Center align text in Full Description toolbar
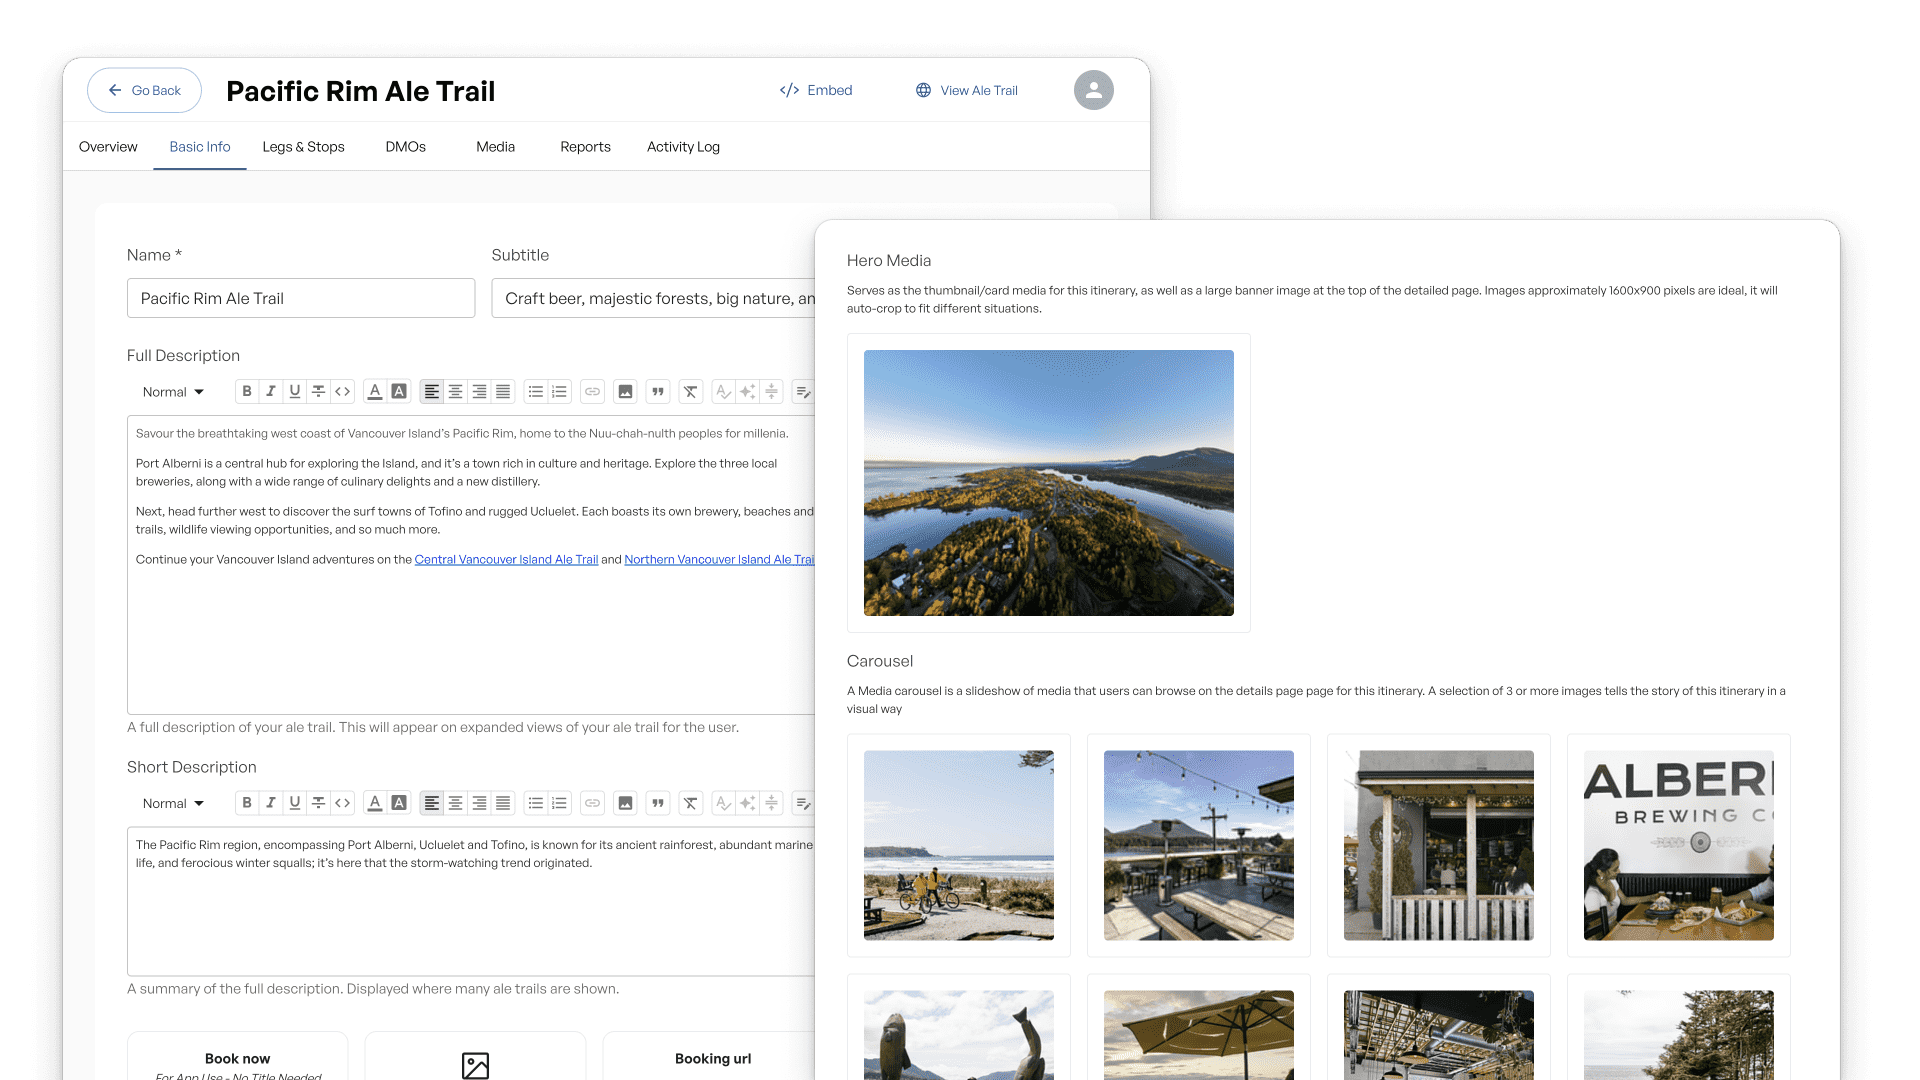This screenshot has height=1080, width=1920. (x=455, y=392)
